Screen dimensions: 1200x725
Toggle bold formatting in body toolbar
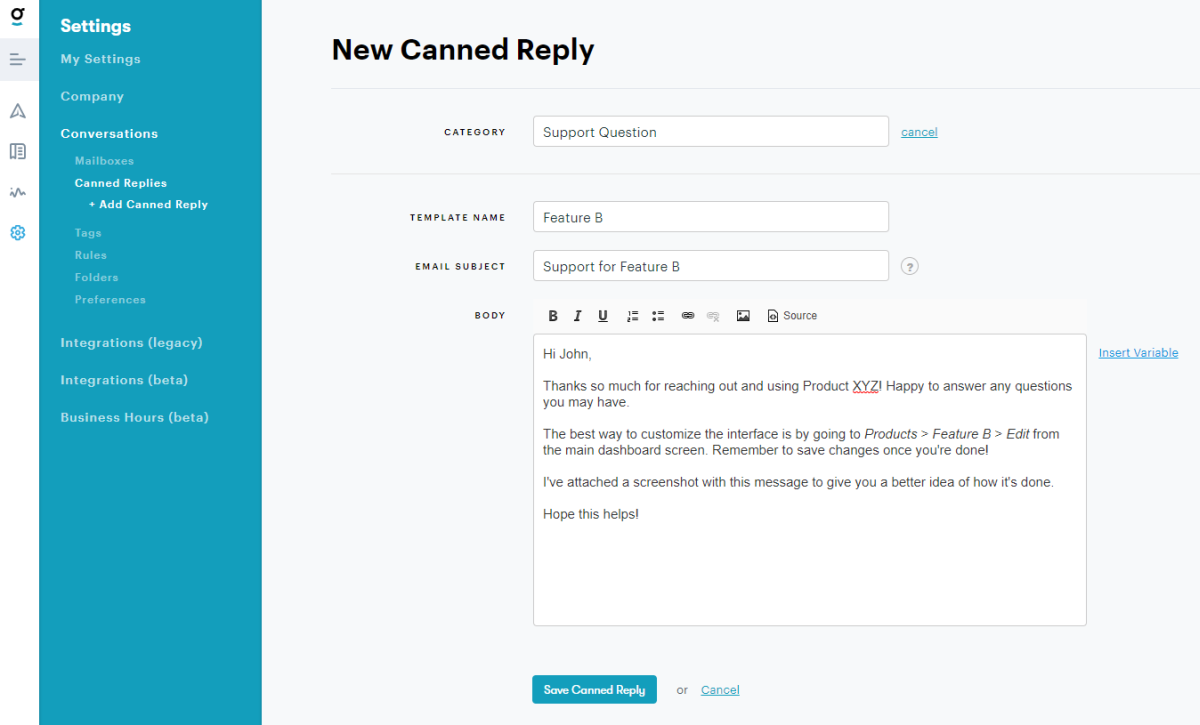pos(553,316)
